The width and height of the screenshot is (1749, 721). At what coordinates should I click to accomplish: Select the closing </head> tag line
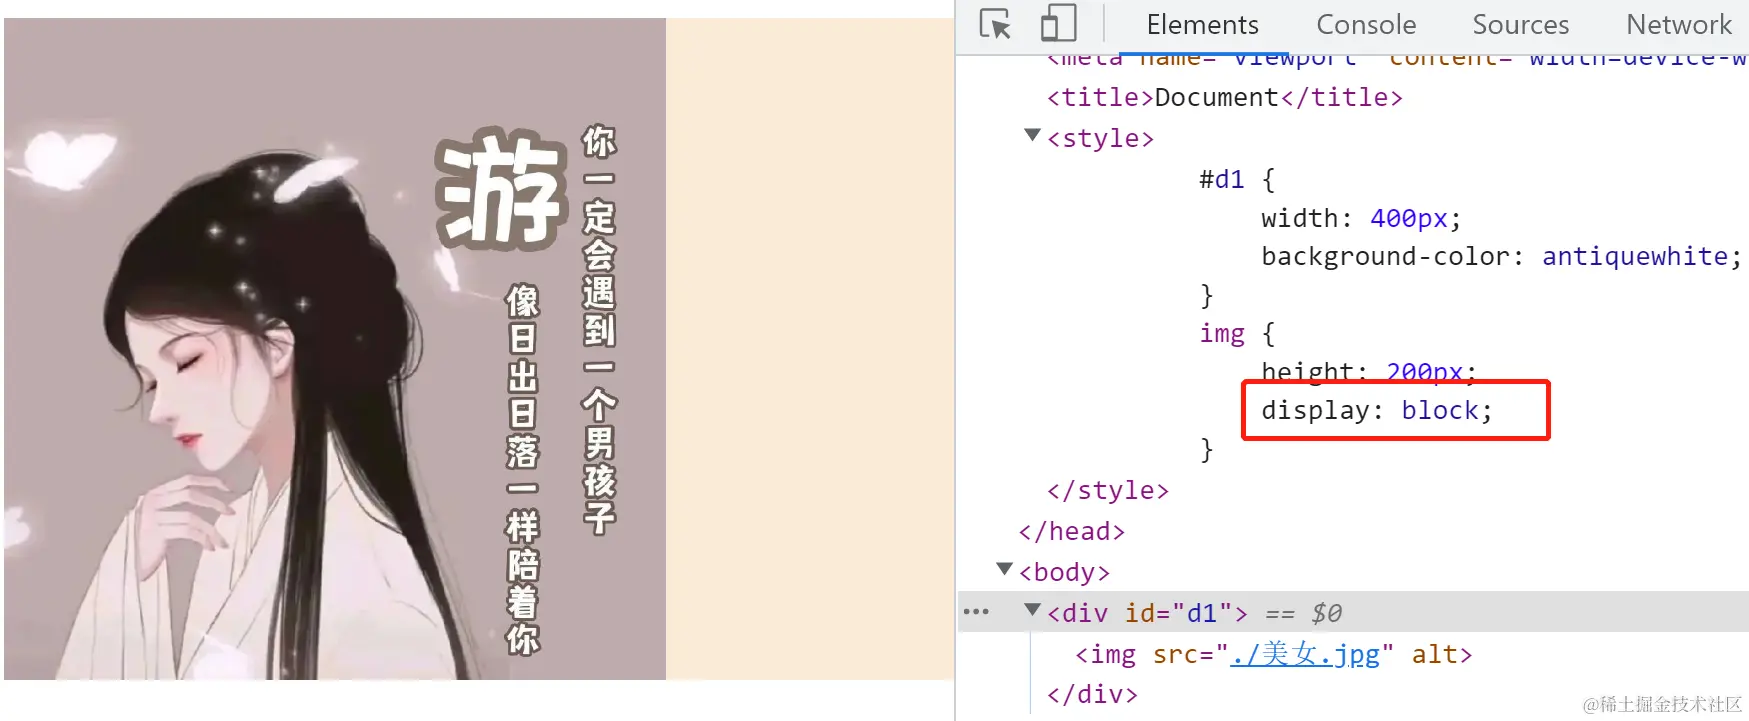pos(1072,531)
